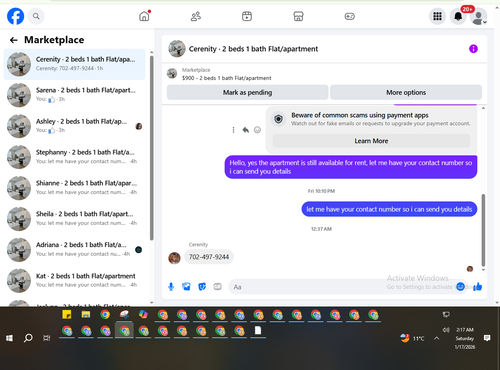Click the phone number message 702-497-9244

click(x=209, y=257)
